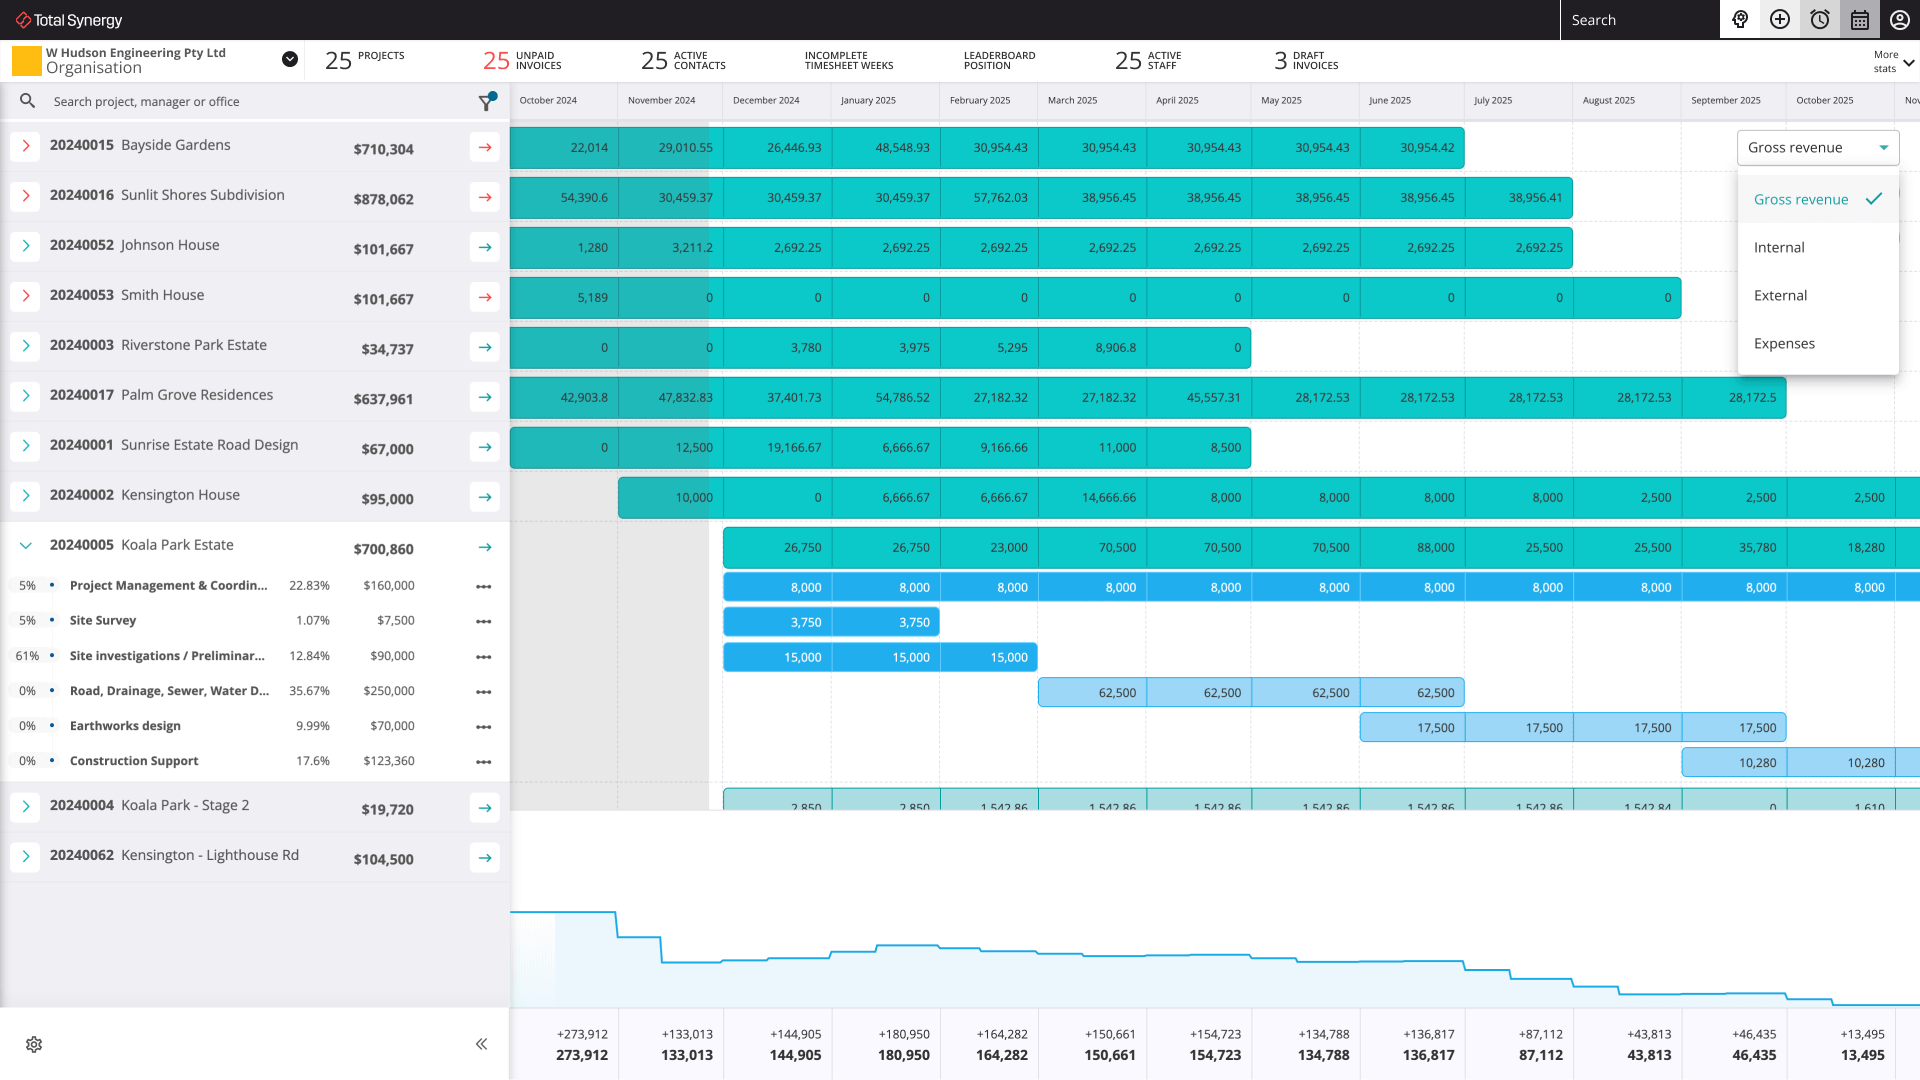Open the organisation switcher chevron
This screenshot has width=1920, height=1080.
point(289,59)
